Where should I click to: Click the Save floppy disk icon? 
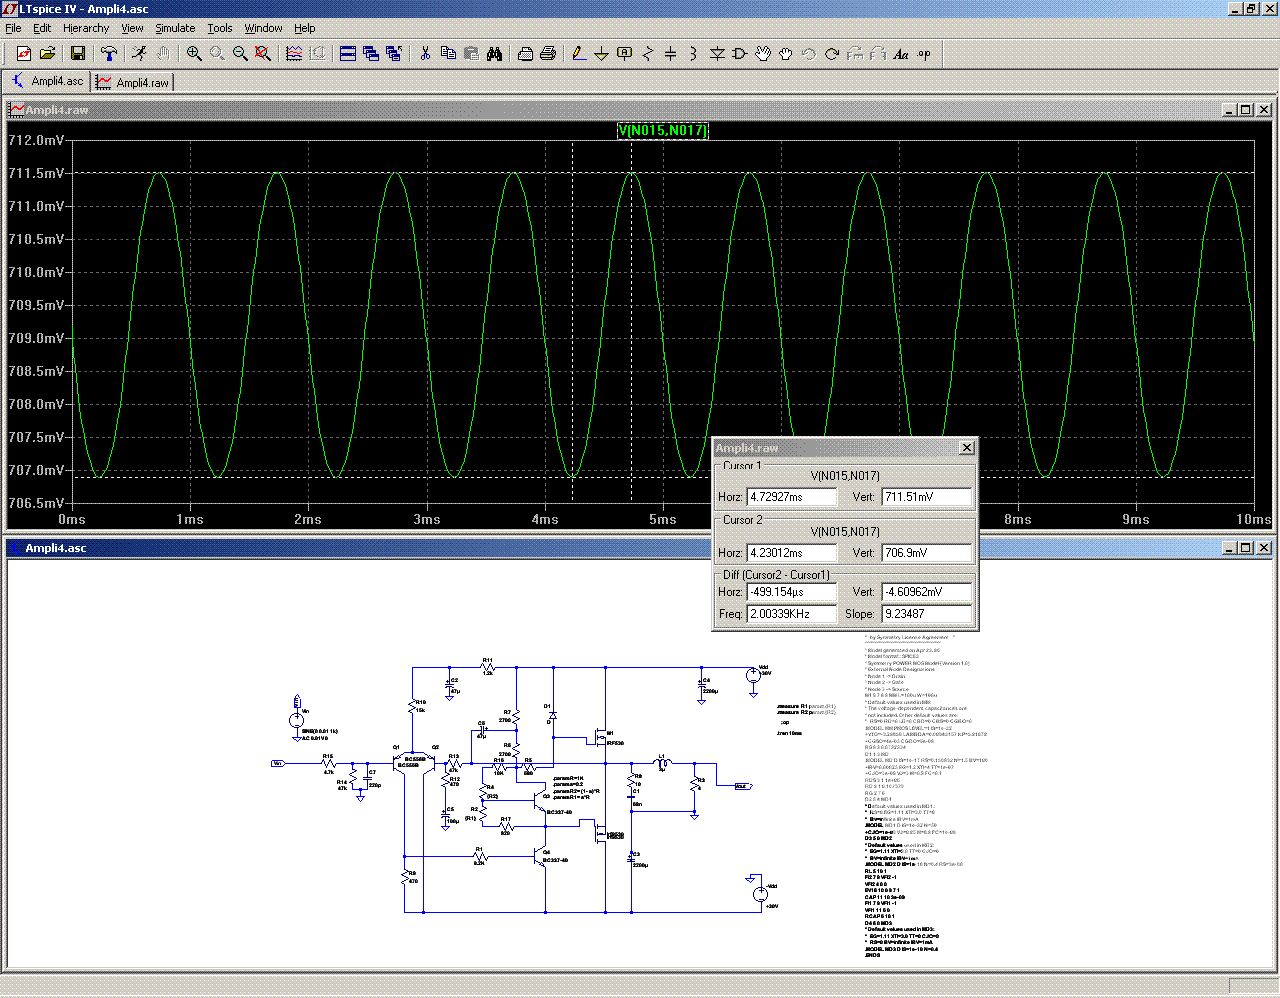point(77,54)
